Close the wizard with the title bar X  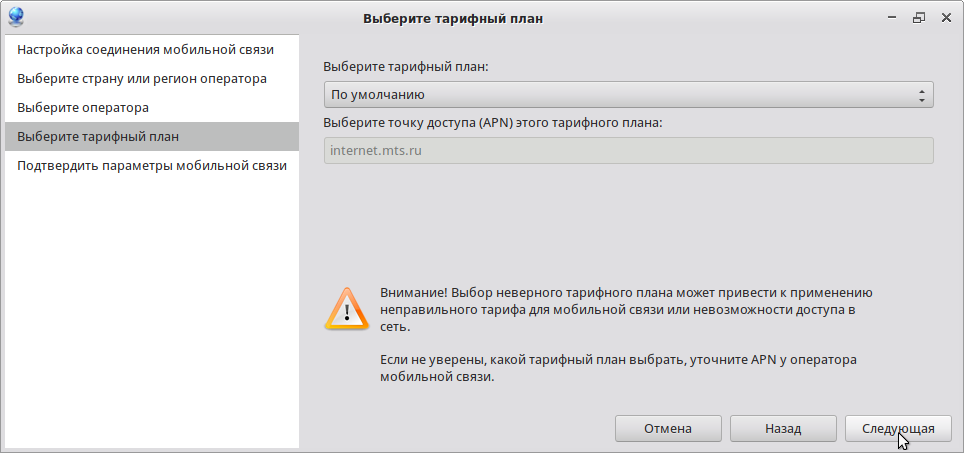(x=944, y=17)
